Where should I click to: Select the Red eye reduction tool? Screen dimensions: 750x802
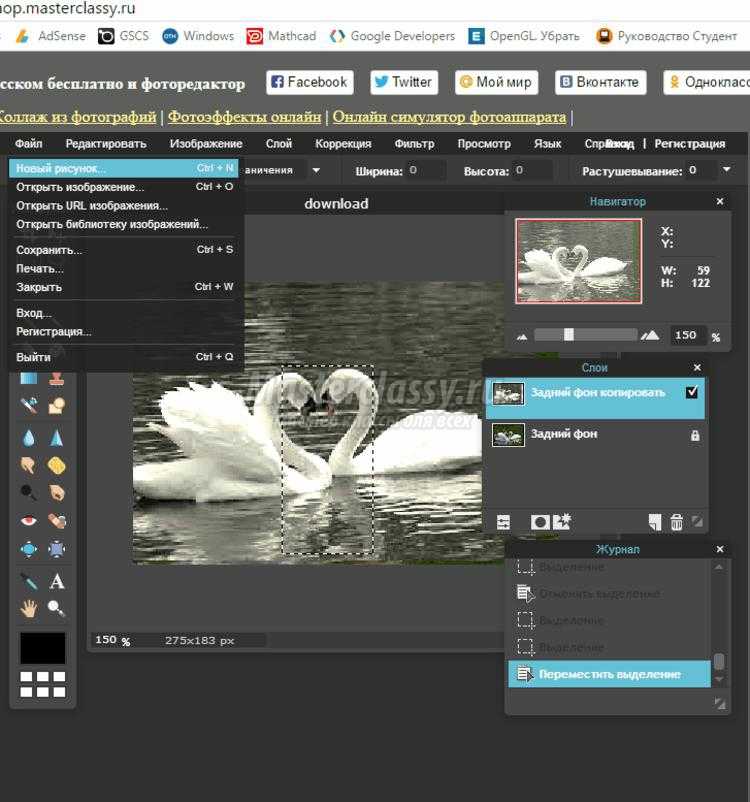[x=29, y=521]
